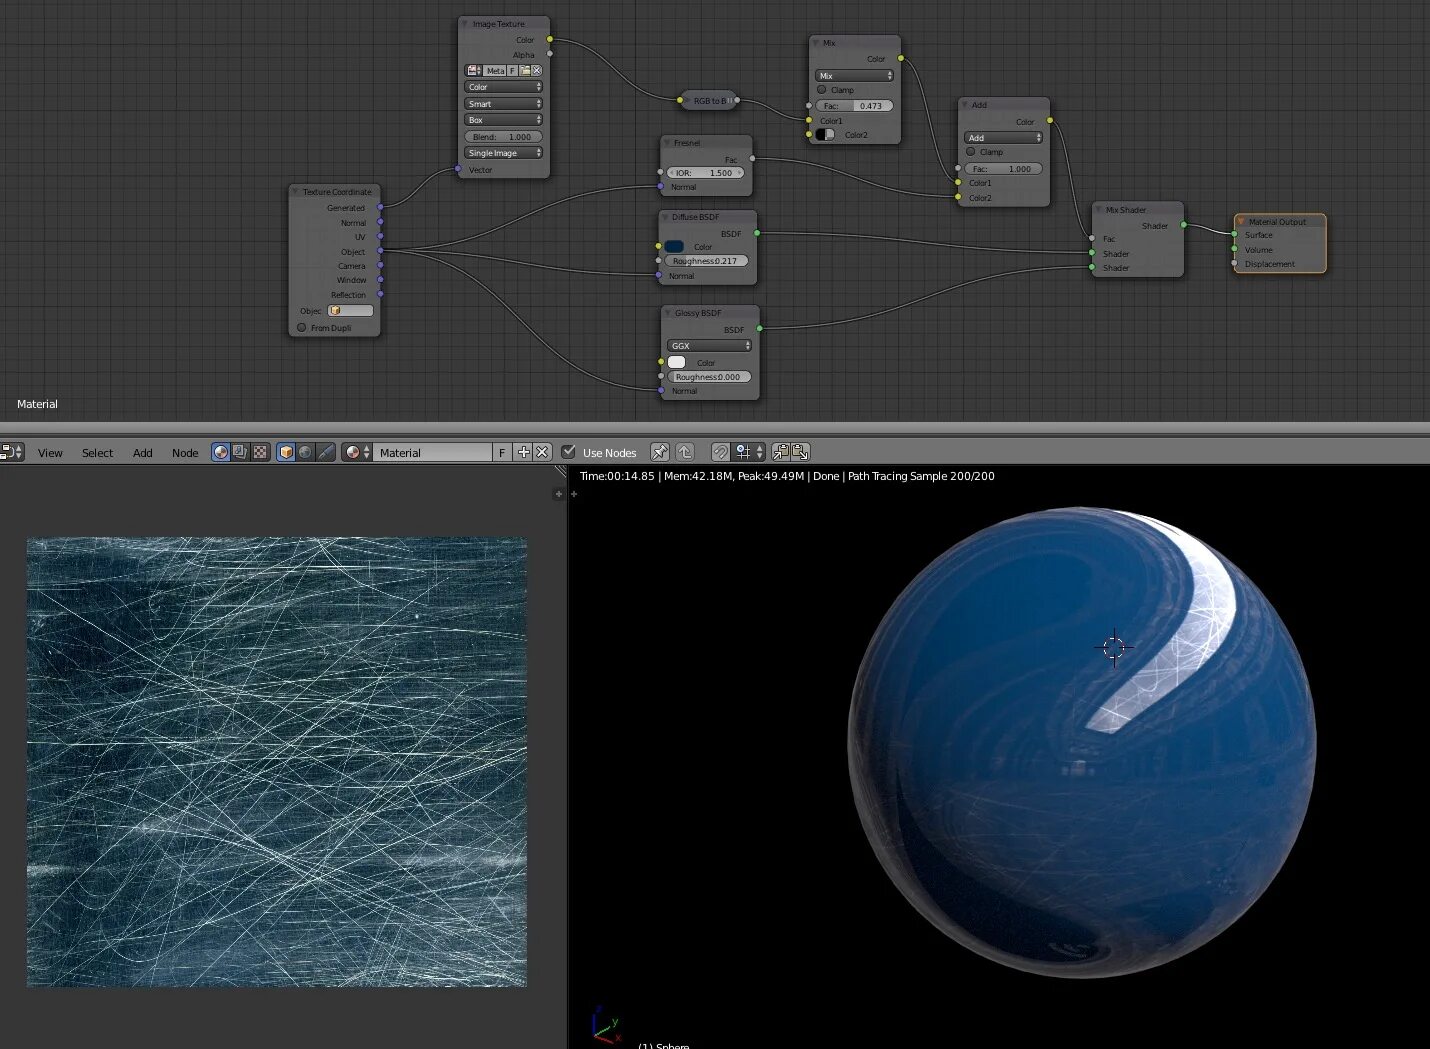Open image file folder icon in Image Texture
The height and width of the screenshot is (1049, 1430).
click(525, 71)
